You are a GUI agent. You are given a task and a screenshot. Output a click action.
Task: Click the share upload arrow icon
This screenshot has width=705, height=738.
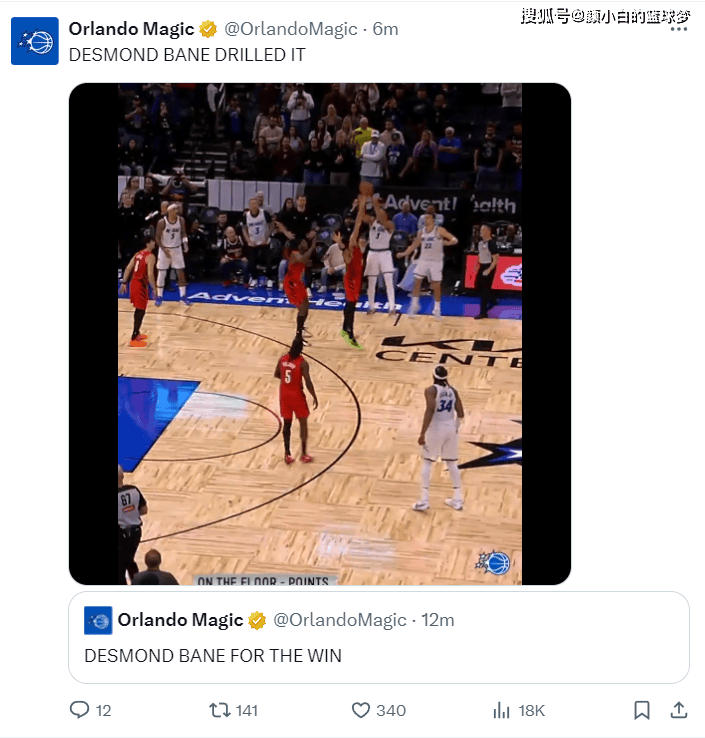[x=678, y=710]
